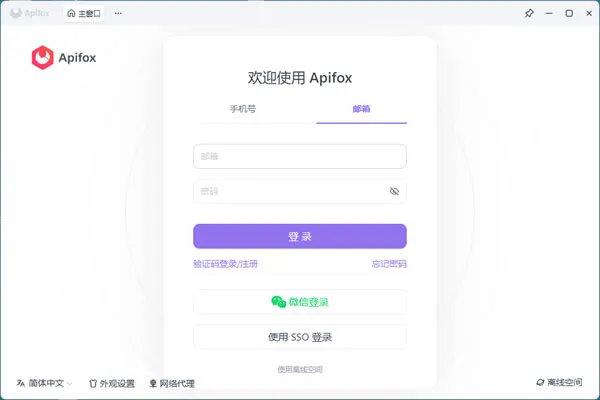Open the 简体中文 language dropdown
Screen dimensions: 600x400
pos(44,383)
